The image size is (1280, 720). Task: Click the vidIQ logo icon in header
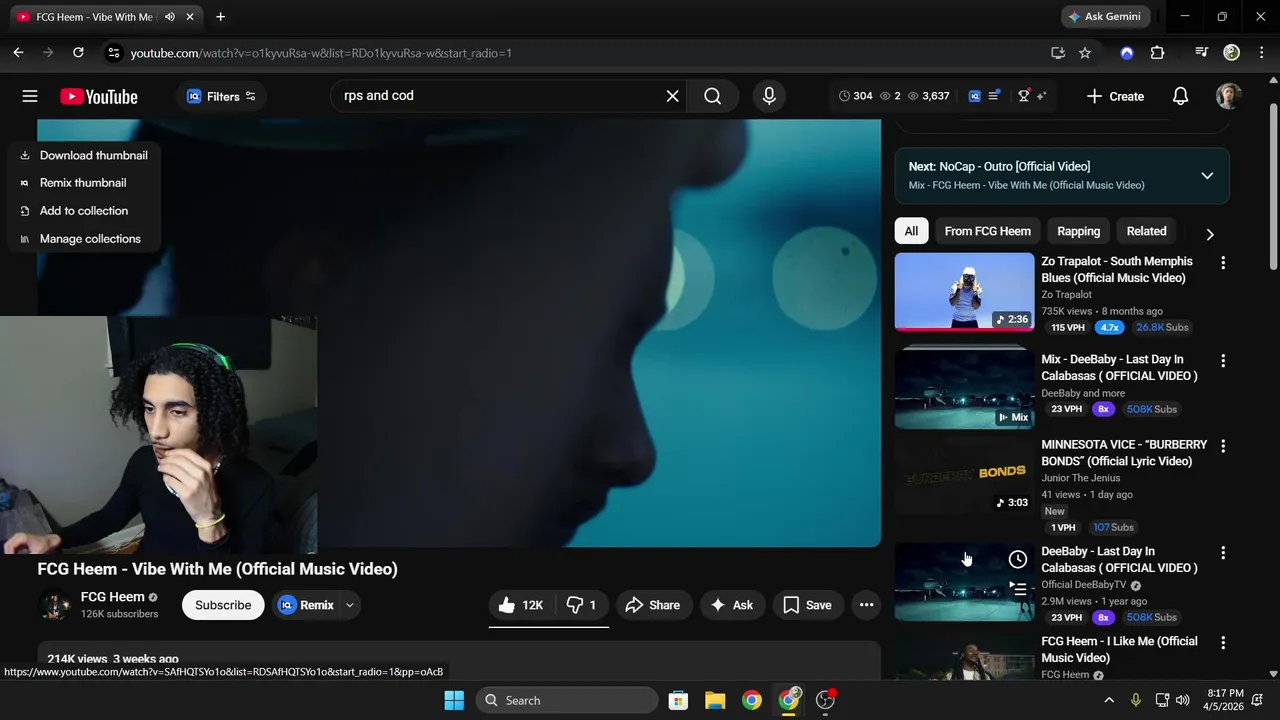point(975,96)
